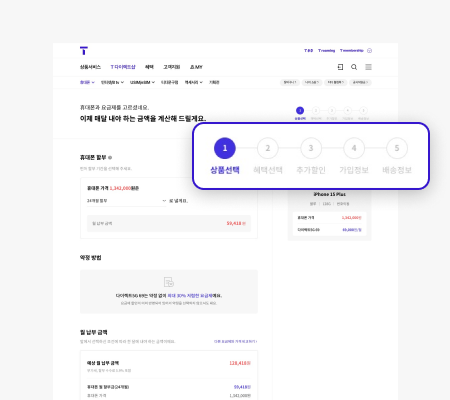Select step 1 circle 상품선택
The height and width of the screenshot is (400, 450).
[225, 148]
